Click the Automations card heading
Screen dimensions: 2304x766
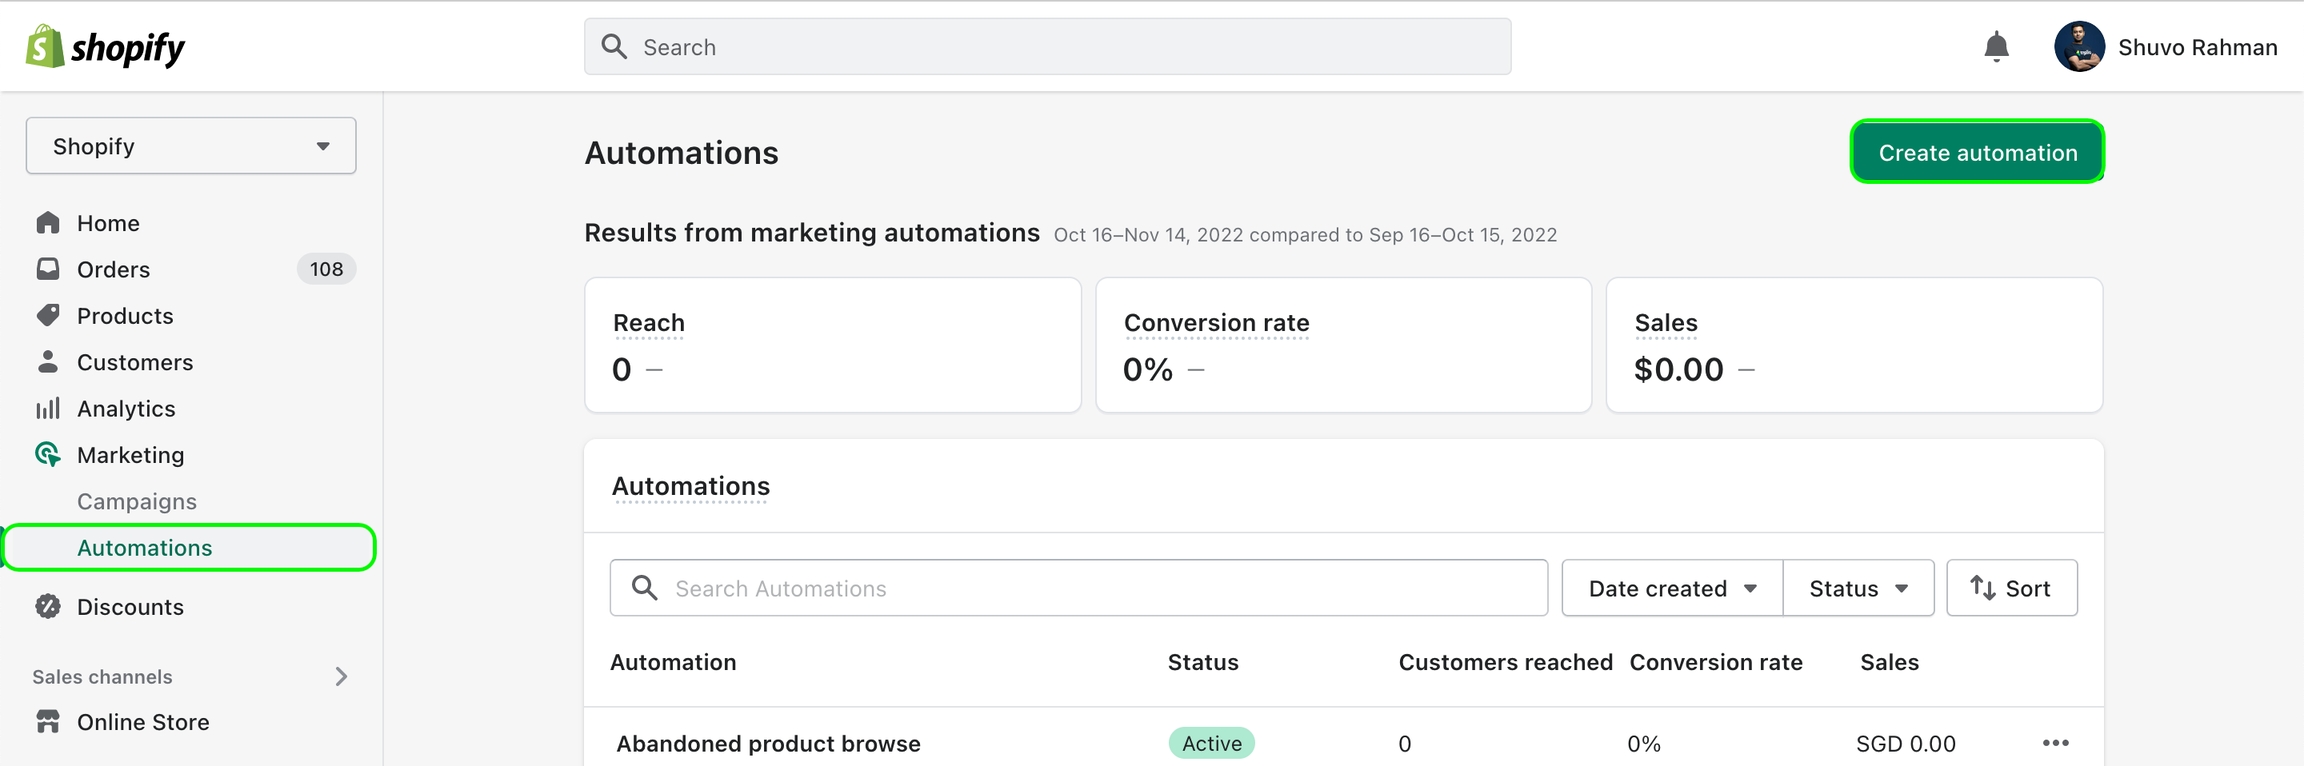tap(691, 486)
